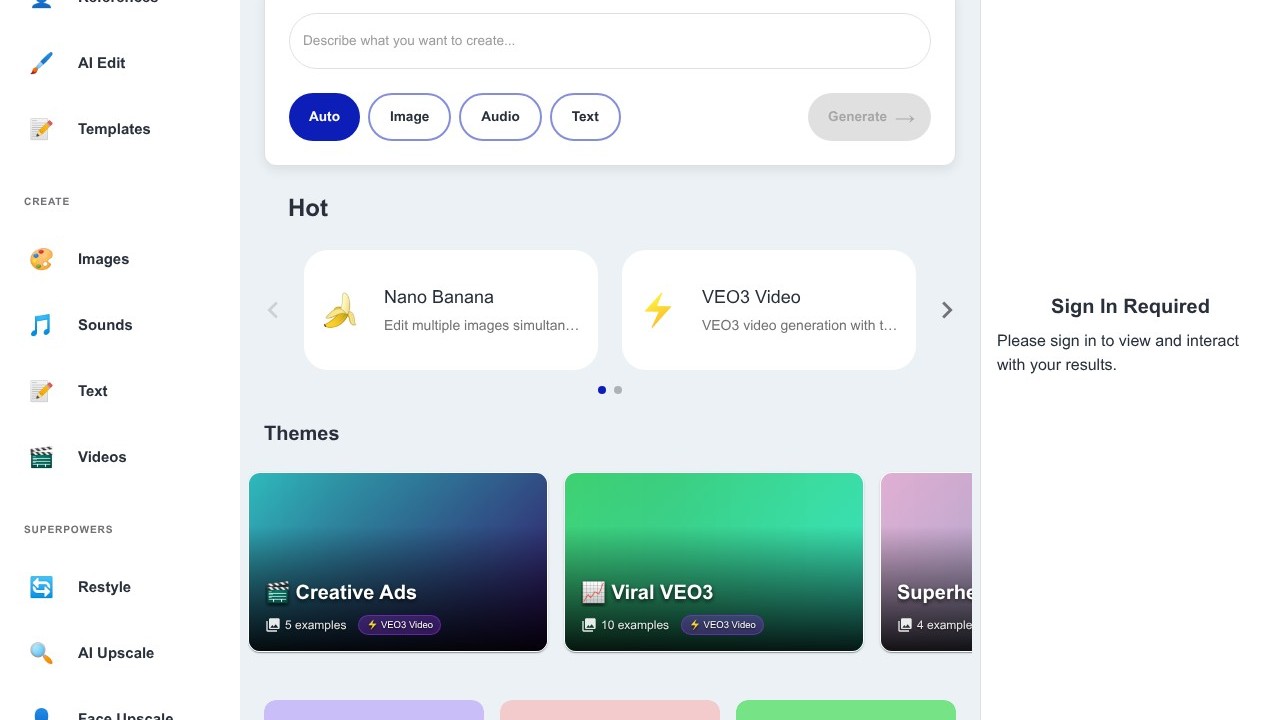The width and height of the screenshot is (1280, 720).
Task: Select the Auto generation mode
Action: tap(324, 117)
